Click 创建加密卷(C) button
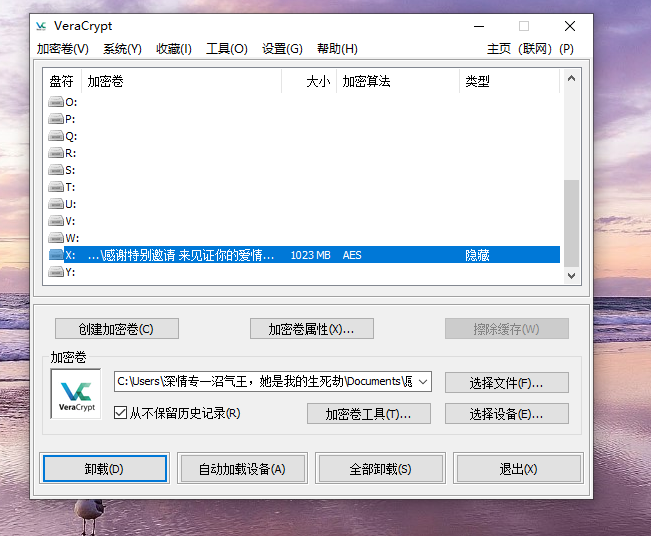Image resolution: width=651 pixels, height=536 pixels. coord(117,329)
